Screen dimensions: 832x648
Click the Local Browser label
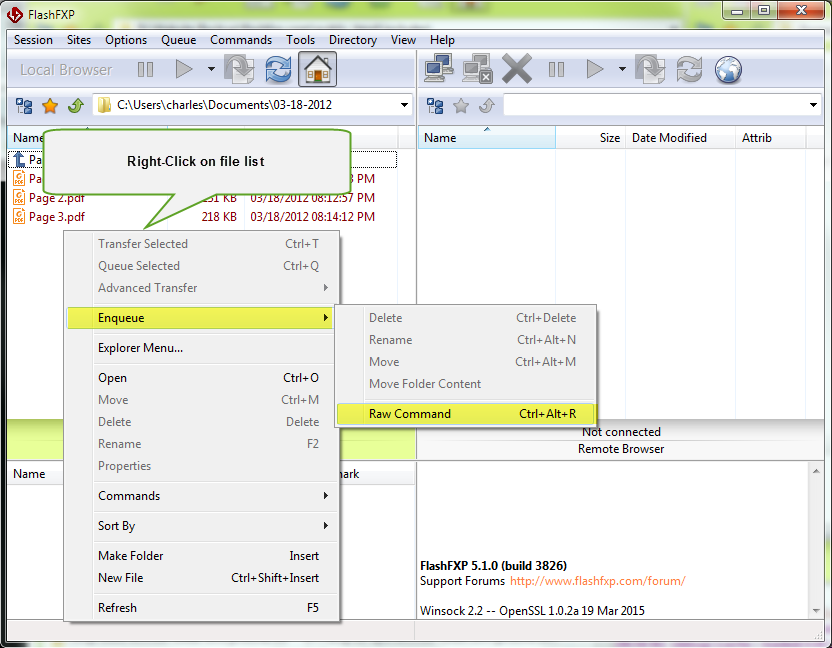(66, 70)
